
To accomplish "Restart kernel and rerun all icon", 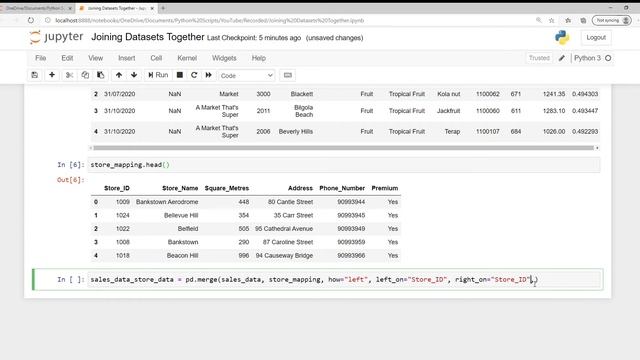I will (x=209, y=75).
